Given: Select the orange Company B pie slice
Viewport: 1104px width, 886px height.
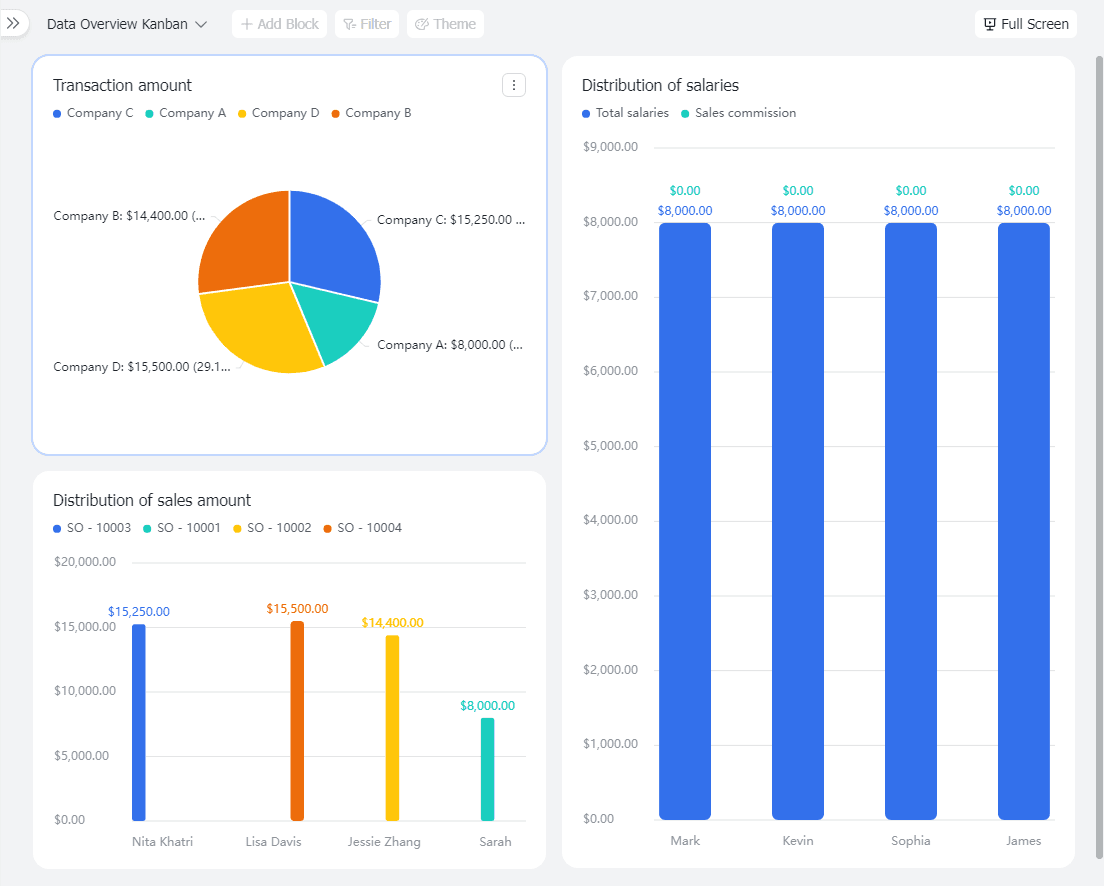Looking at the screenshot, I should tap(246, 243).
